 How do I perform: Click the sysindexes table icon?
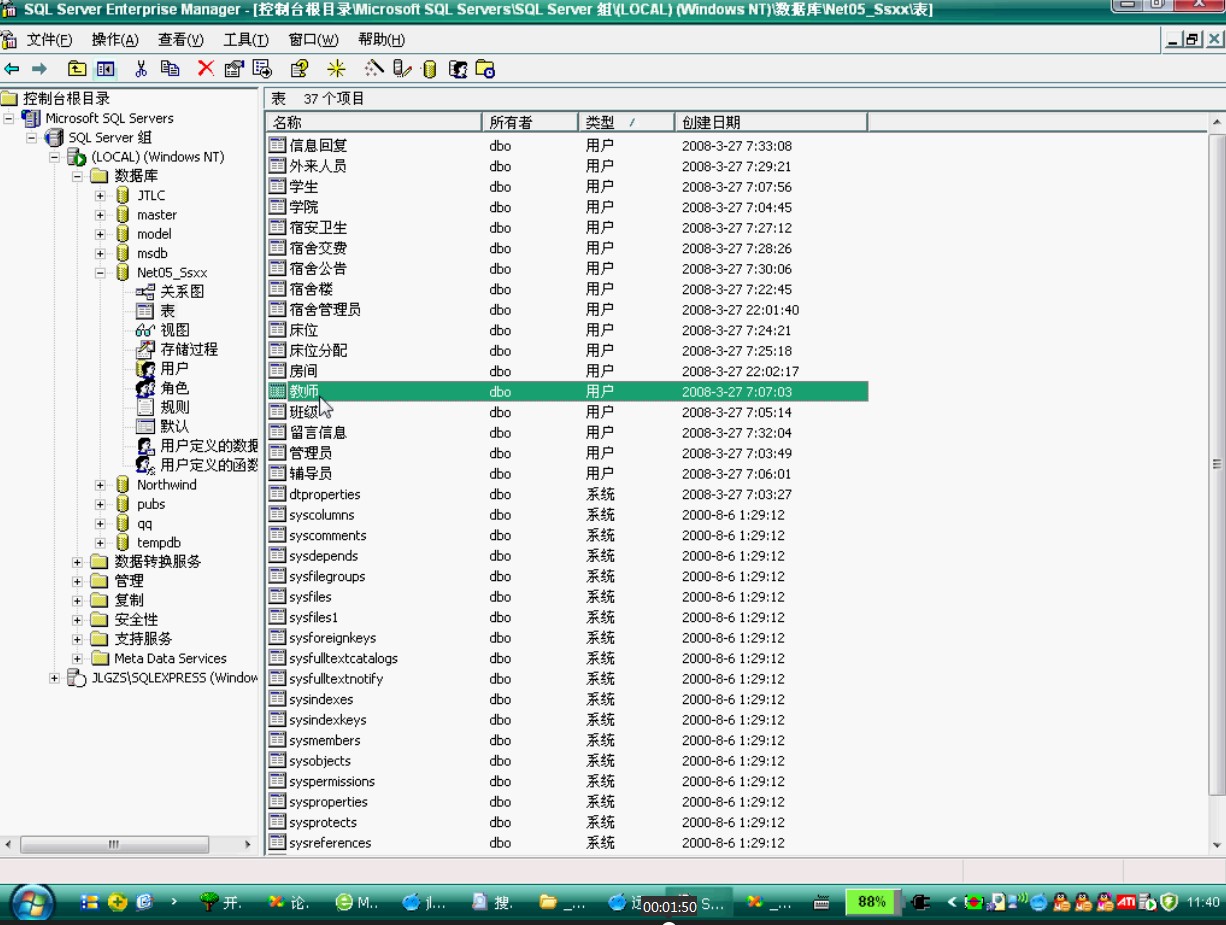(x=277, y=699)
